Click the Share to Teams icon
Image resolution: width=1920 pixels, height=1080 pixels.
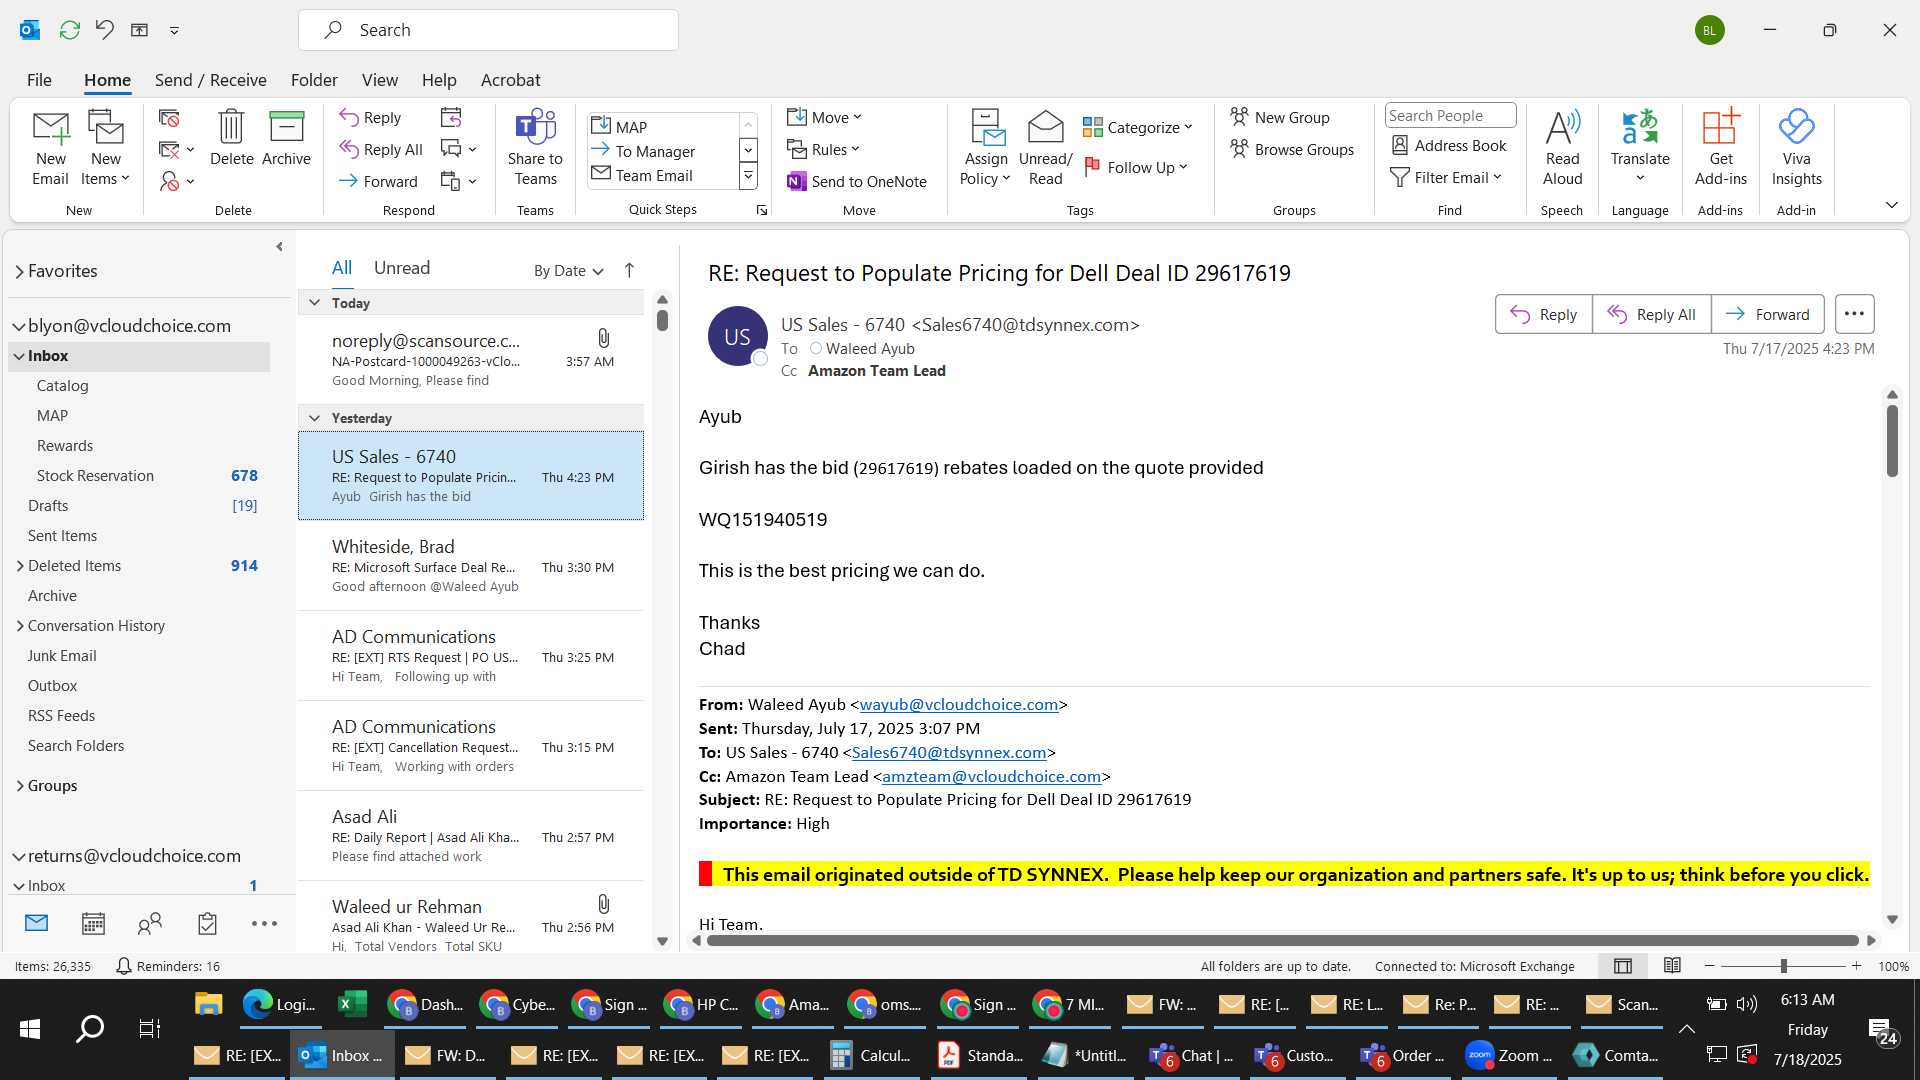pos(535,148)
